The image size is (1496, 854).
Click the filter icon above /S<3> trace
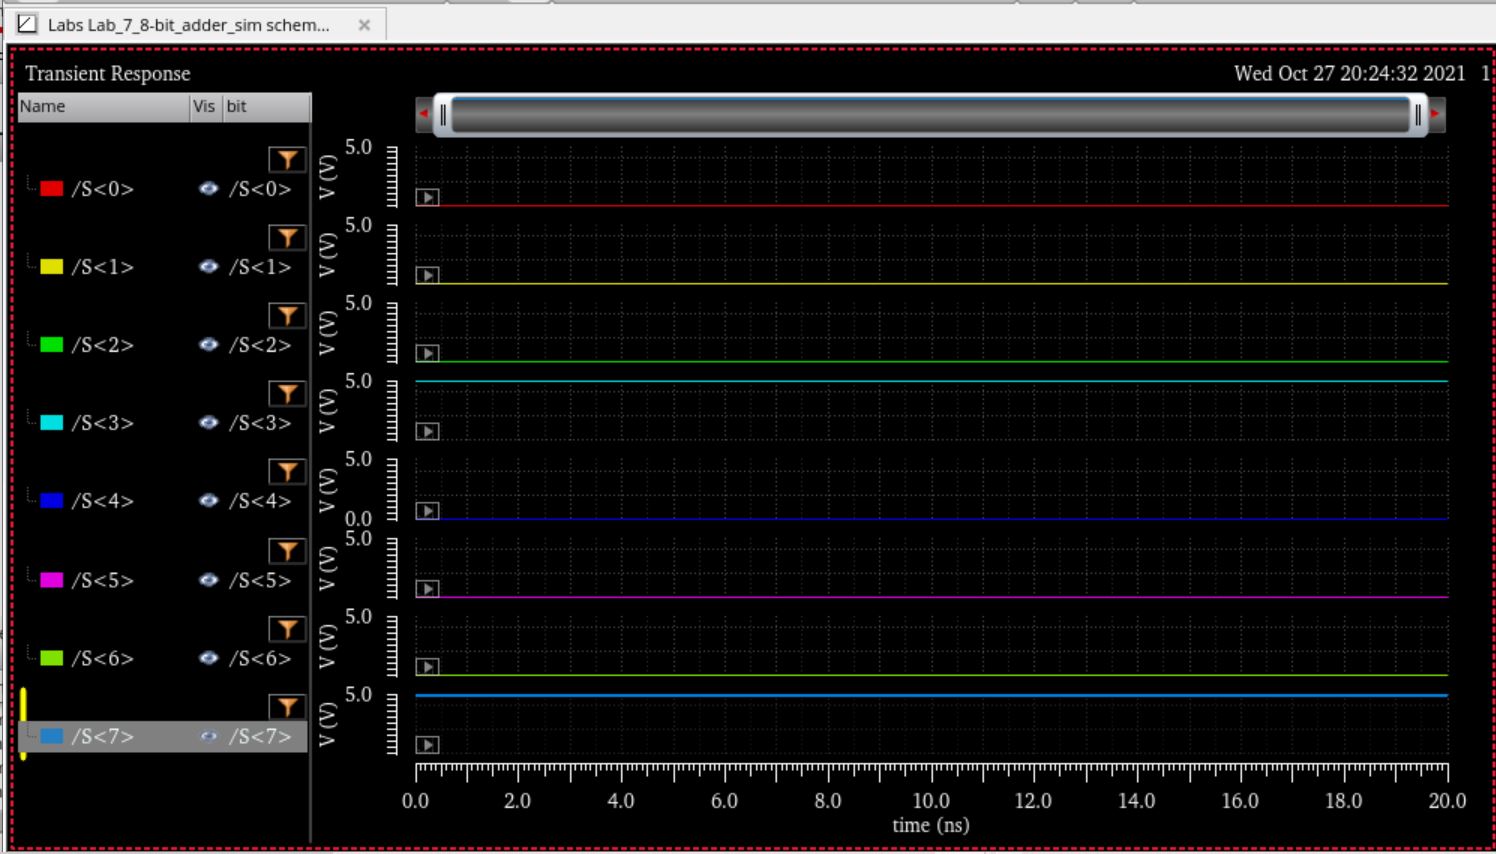coord(287,394)
